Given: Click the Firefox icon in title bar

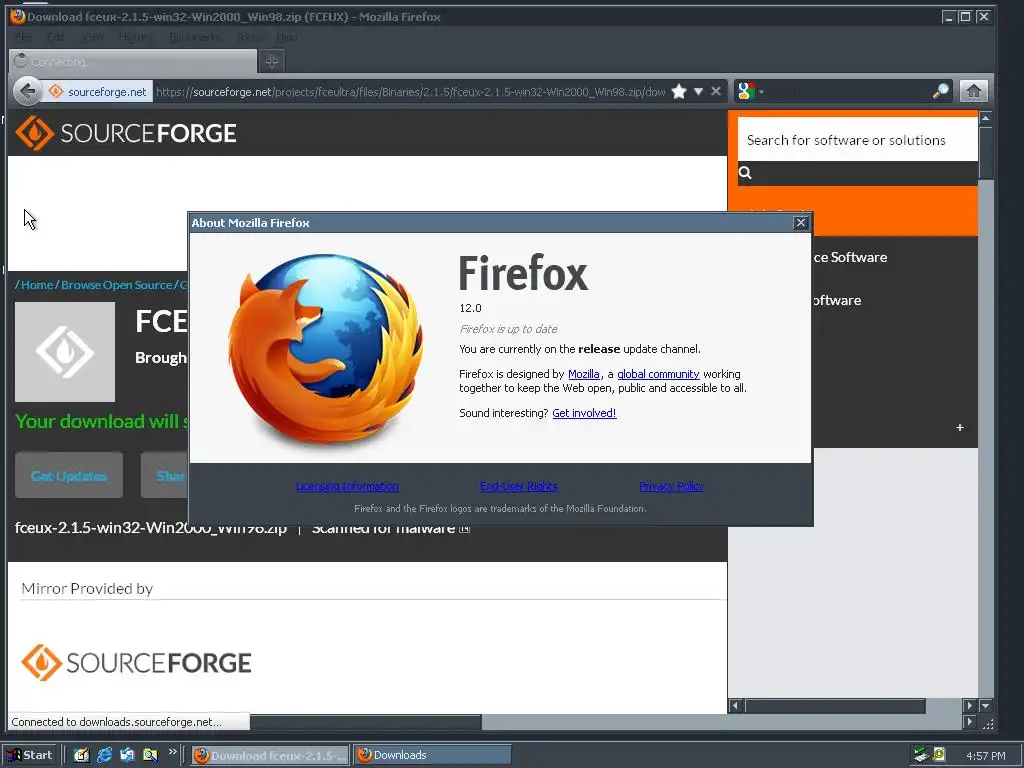Looking at the screenshot, I should tap(18, 16).
